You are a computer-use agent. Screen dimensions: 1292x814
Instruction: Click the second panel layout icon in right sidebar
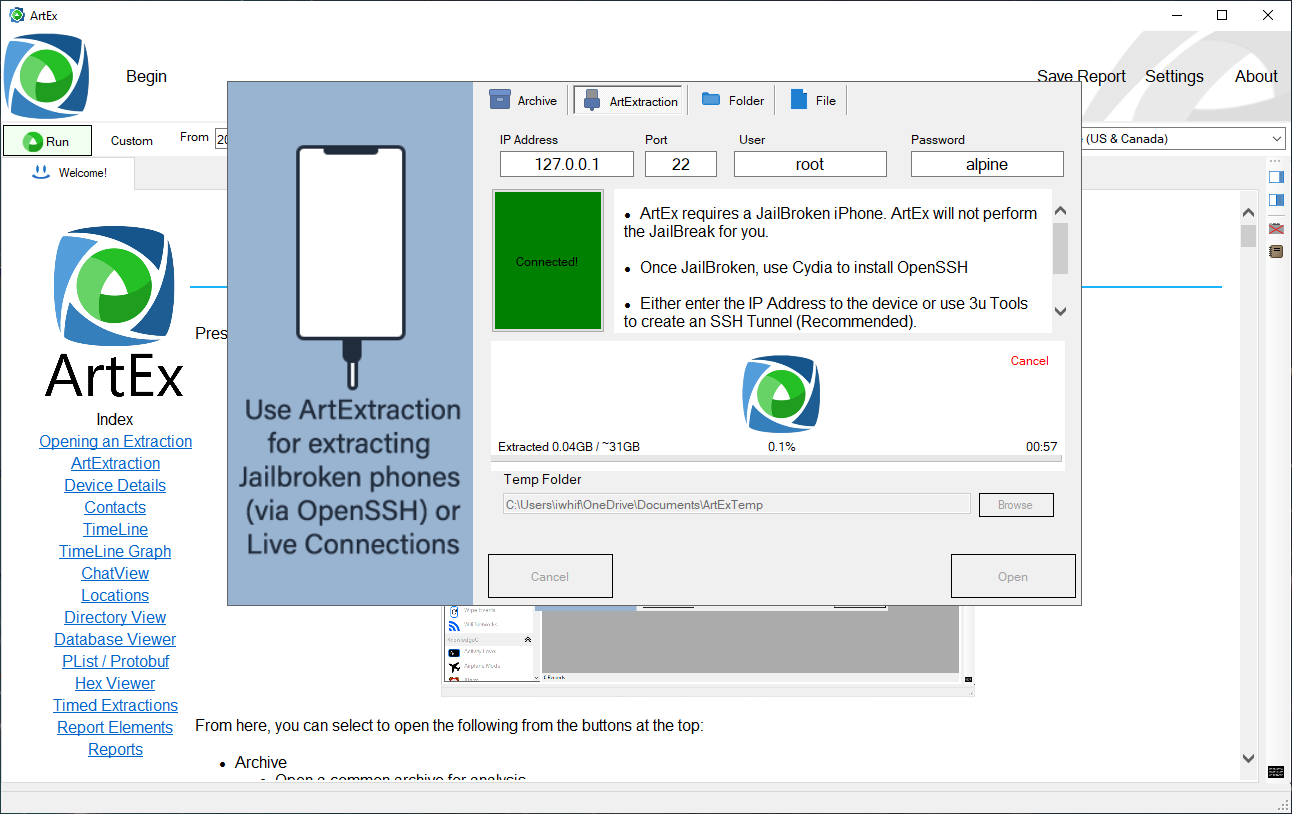click(1276, 200)
